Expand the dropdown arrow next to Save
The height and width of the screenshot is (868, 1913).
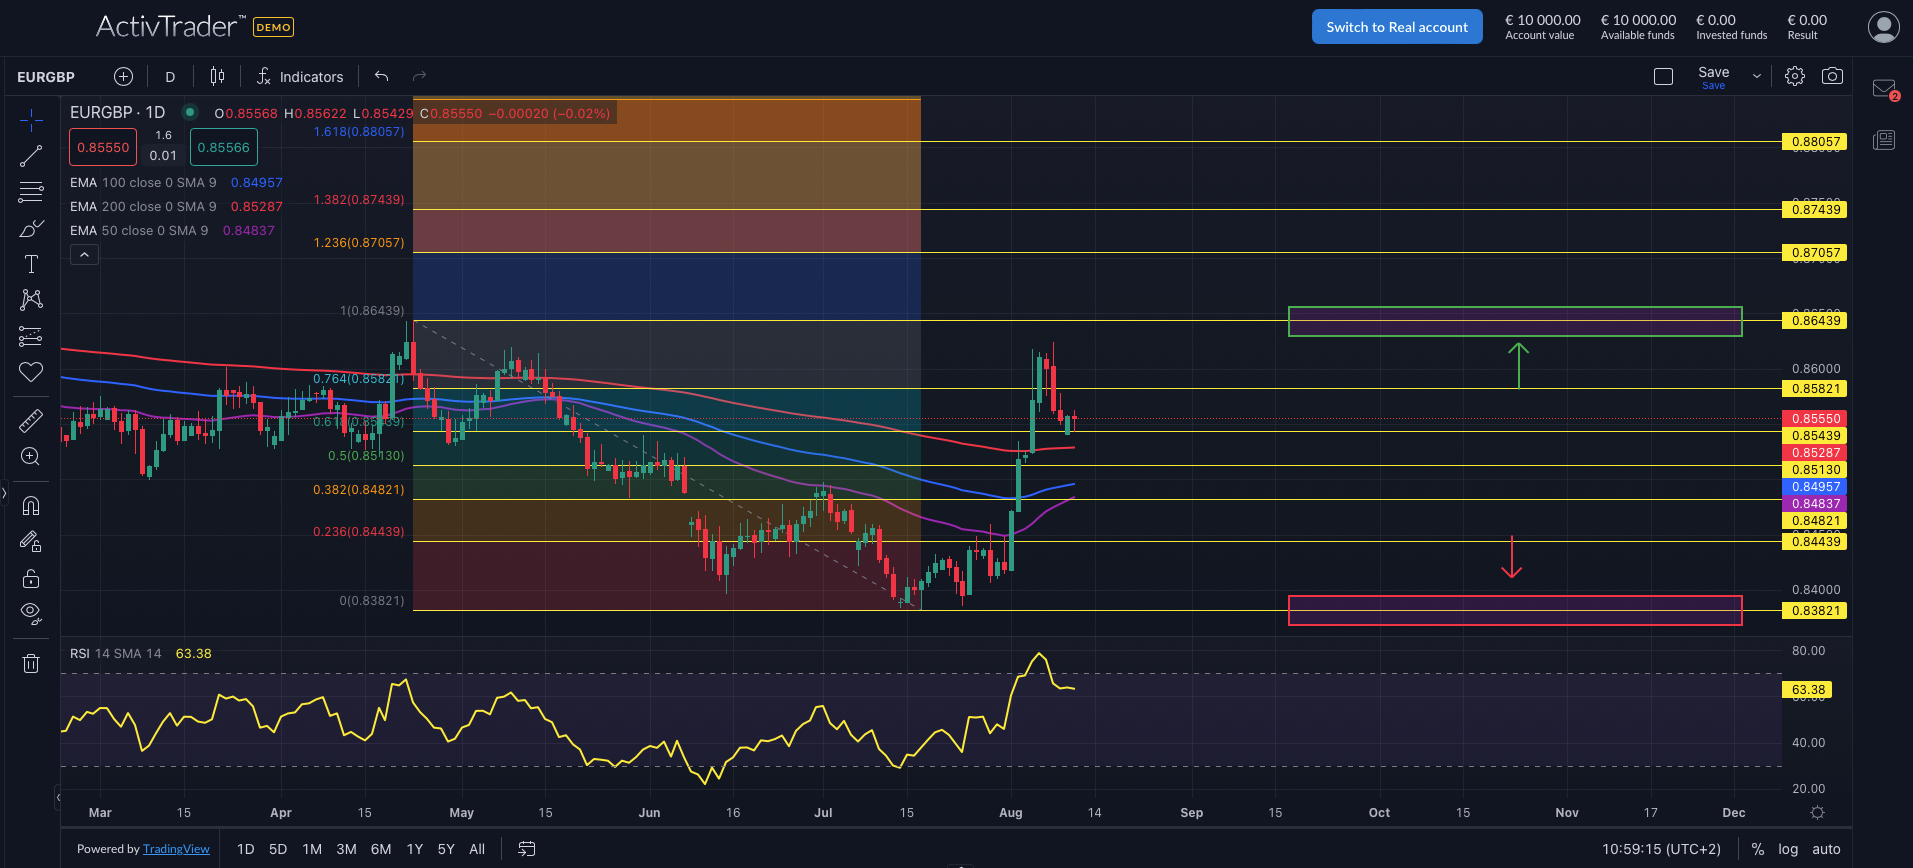pyautogui.click(x=1756, y=76)
